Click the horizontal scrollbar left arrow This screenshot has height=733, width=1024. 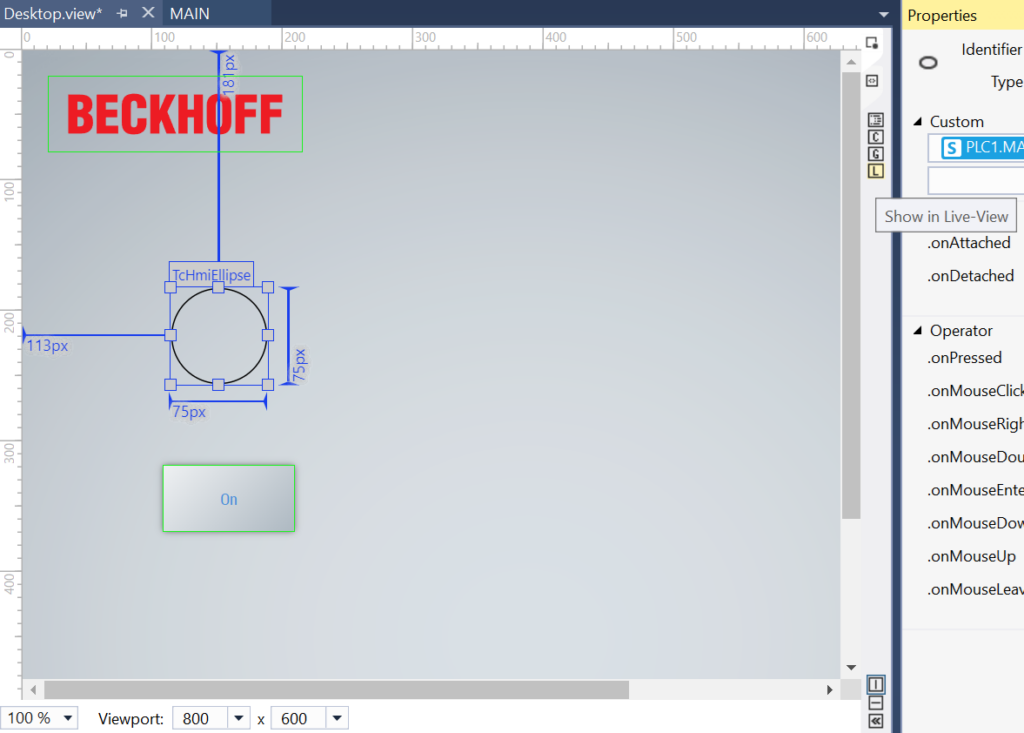[33, 689]
